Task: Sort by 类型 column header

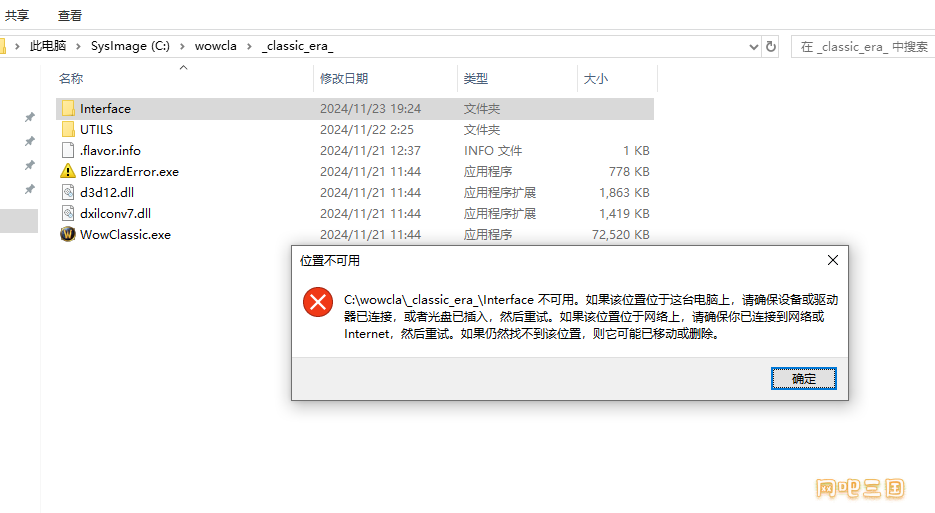Action: pyautogui.click(x=476, y=78)
